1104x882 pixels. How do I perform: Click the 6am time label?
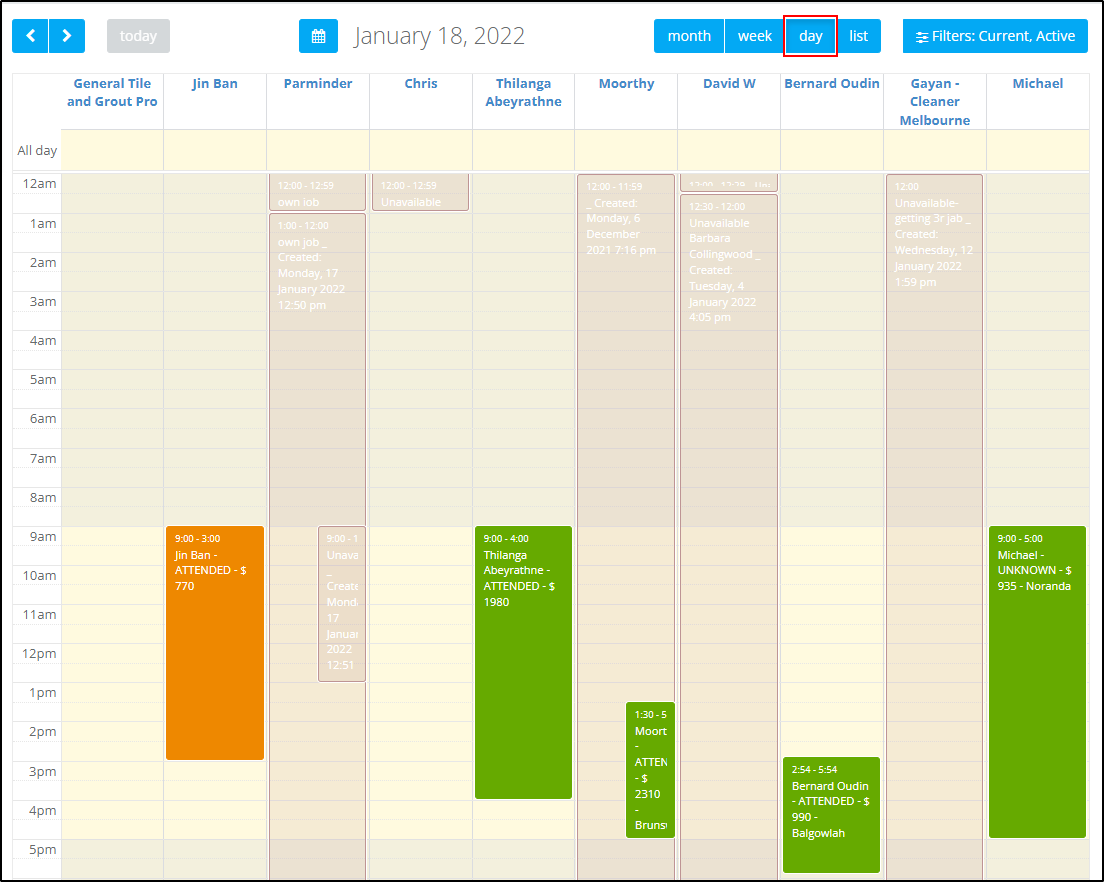coord(43,419)
